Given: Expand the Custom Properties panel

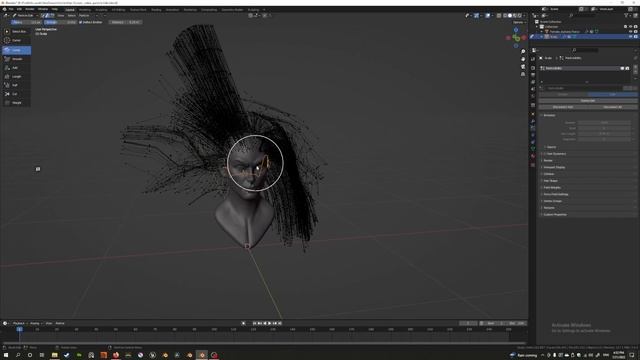Looking at the screenshot, I should (x=555, y=215).
